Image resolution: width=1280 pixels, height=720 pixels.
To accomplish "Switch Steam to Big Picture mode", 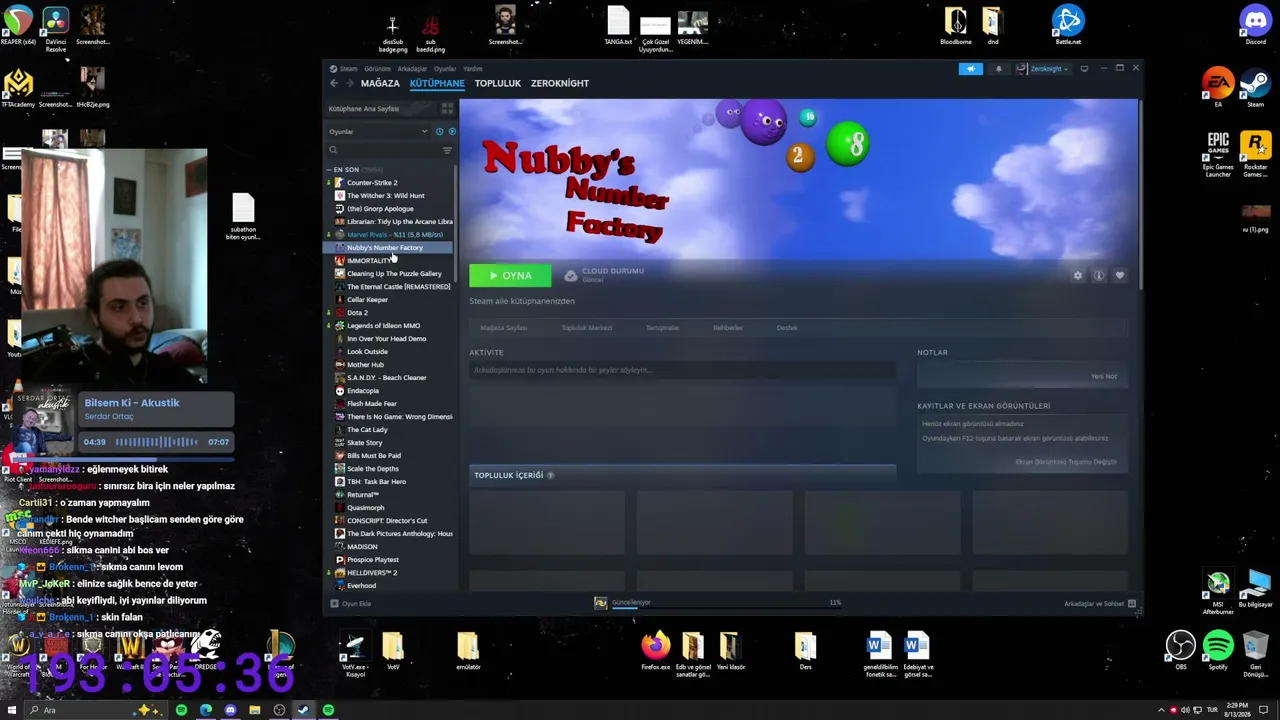I will 1084,69.
